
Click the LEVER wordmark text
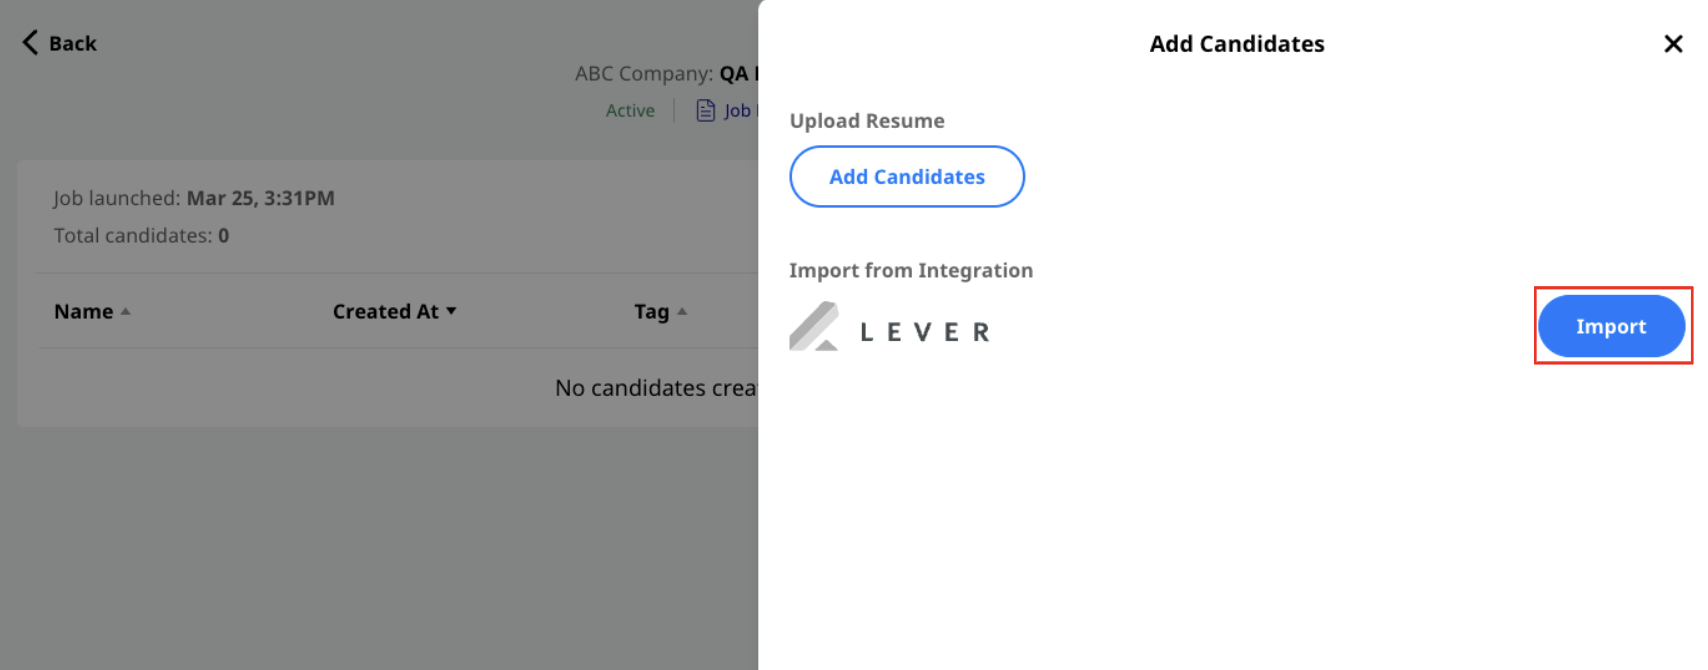925,332
